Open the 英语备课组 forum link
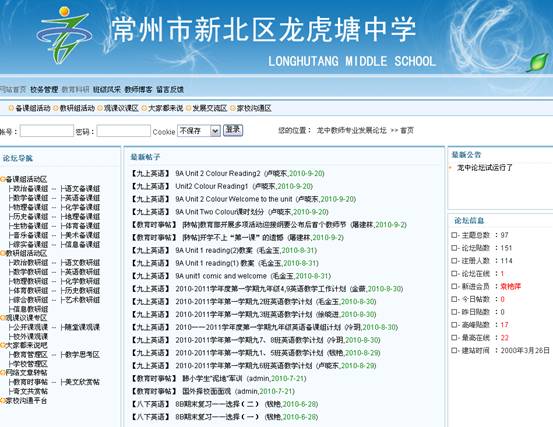The image size is (553, 427). (x=80, y=198)
